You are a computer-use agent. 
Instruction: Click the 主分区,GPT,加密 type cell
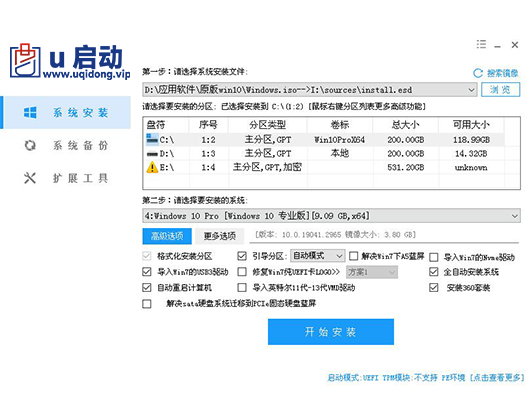(x=267, y=167)
